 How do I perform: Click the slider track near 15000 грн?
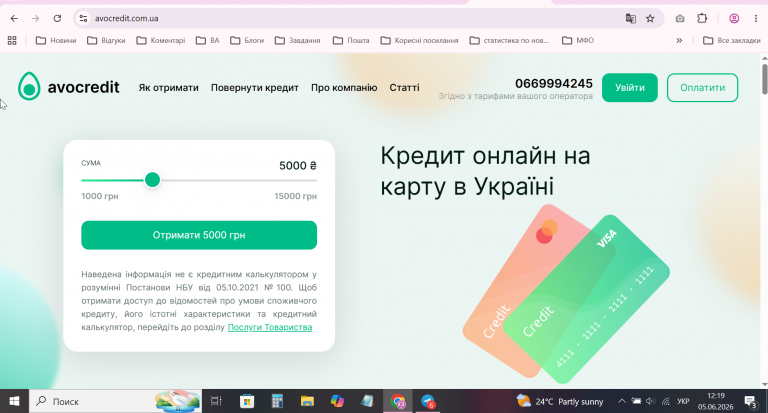(311, 180)
